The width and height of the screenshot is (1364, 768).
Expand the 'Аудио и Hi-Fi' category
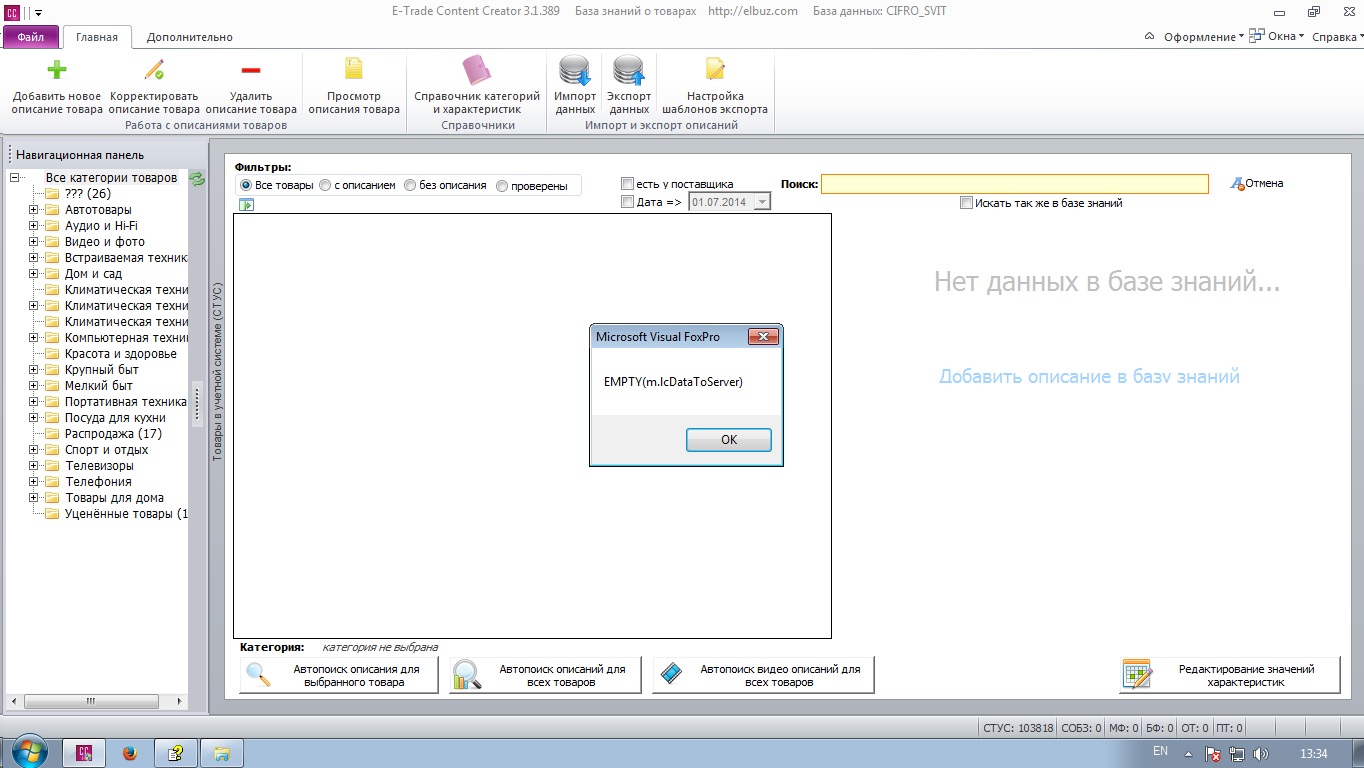[33, 226]
